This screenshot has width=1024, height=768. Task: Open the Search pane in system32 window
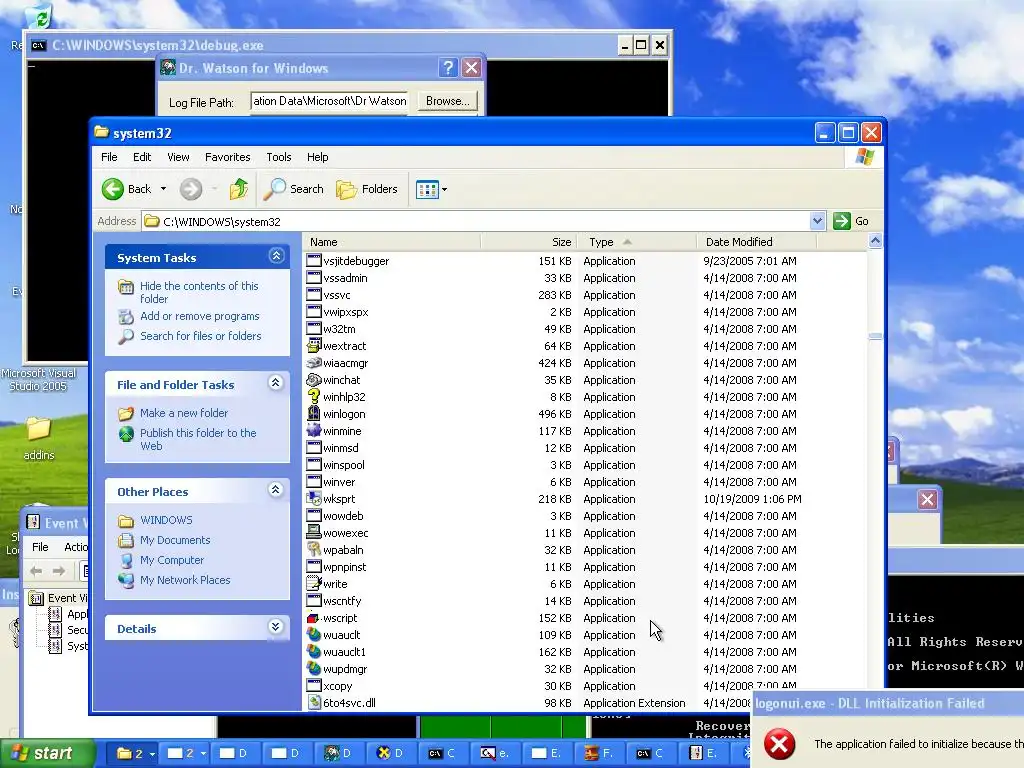294,189
